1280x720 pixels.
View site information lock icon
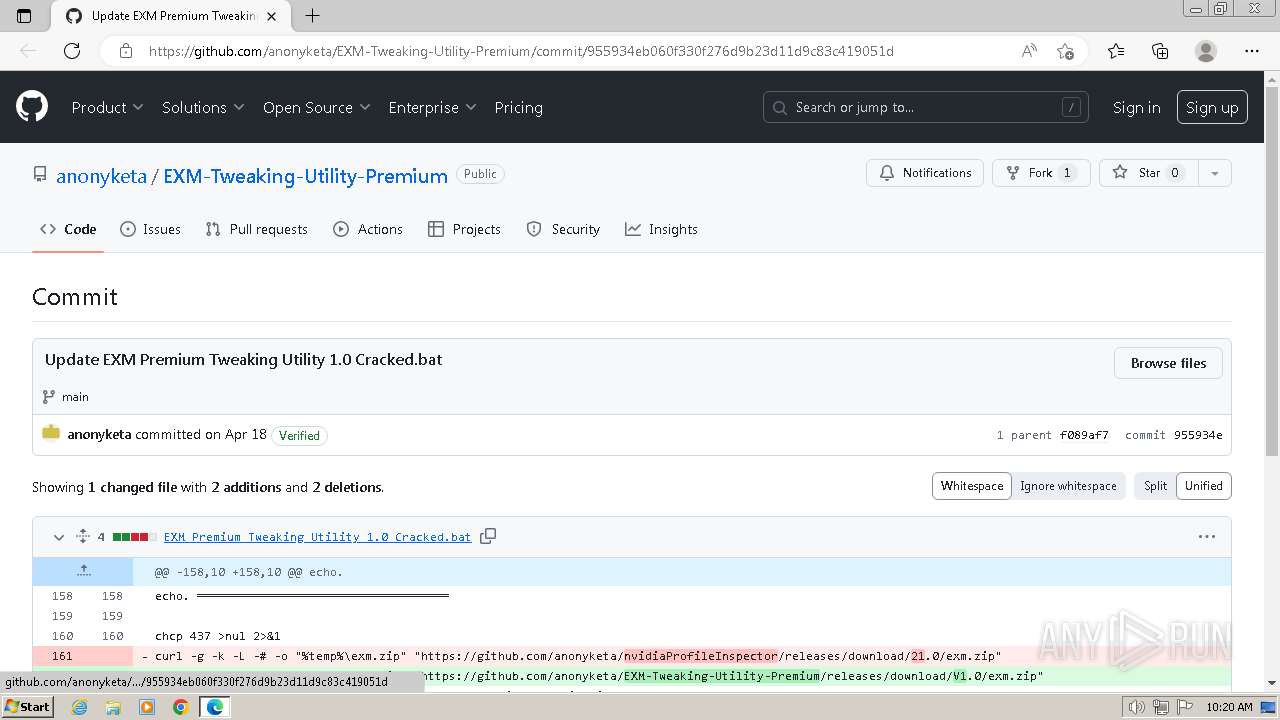pyautogui.click(x=126, y=51)
